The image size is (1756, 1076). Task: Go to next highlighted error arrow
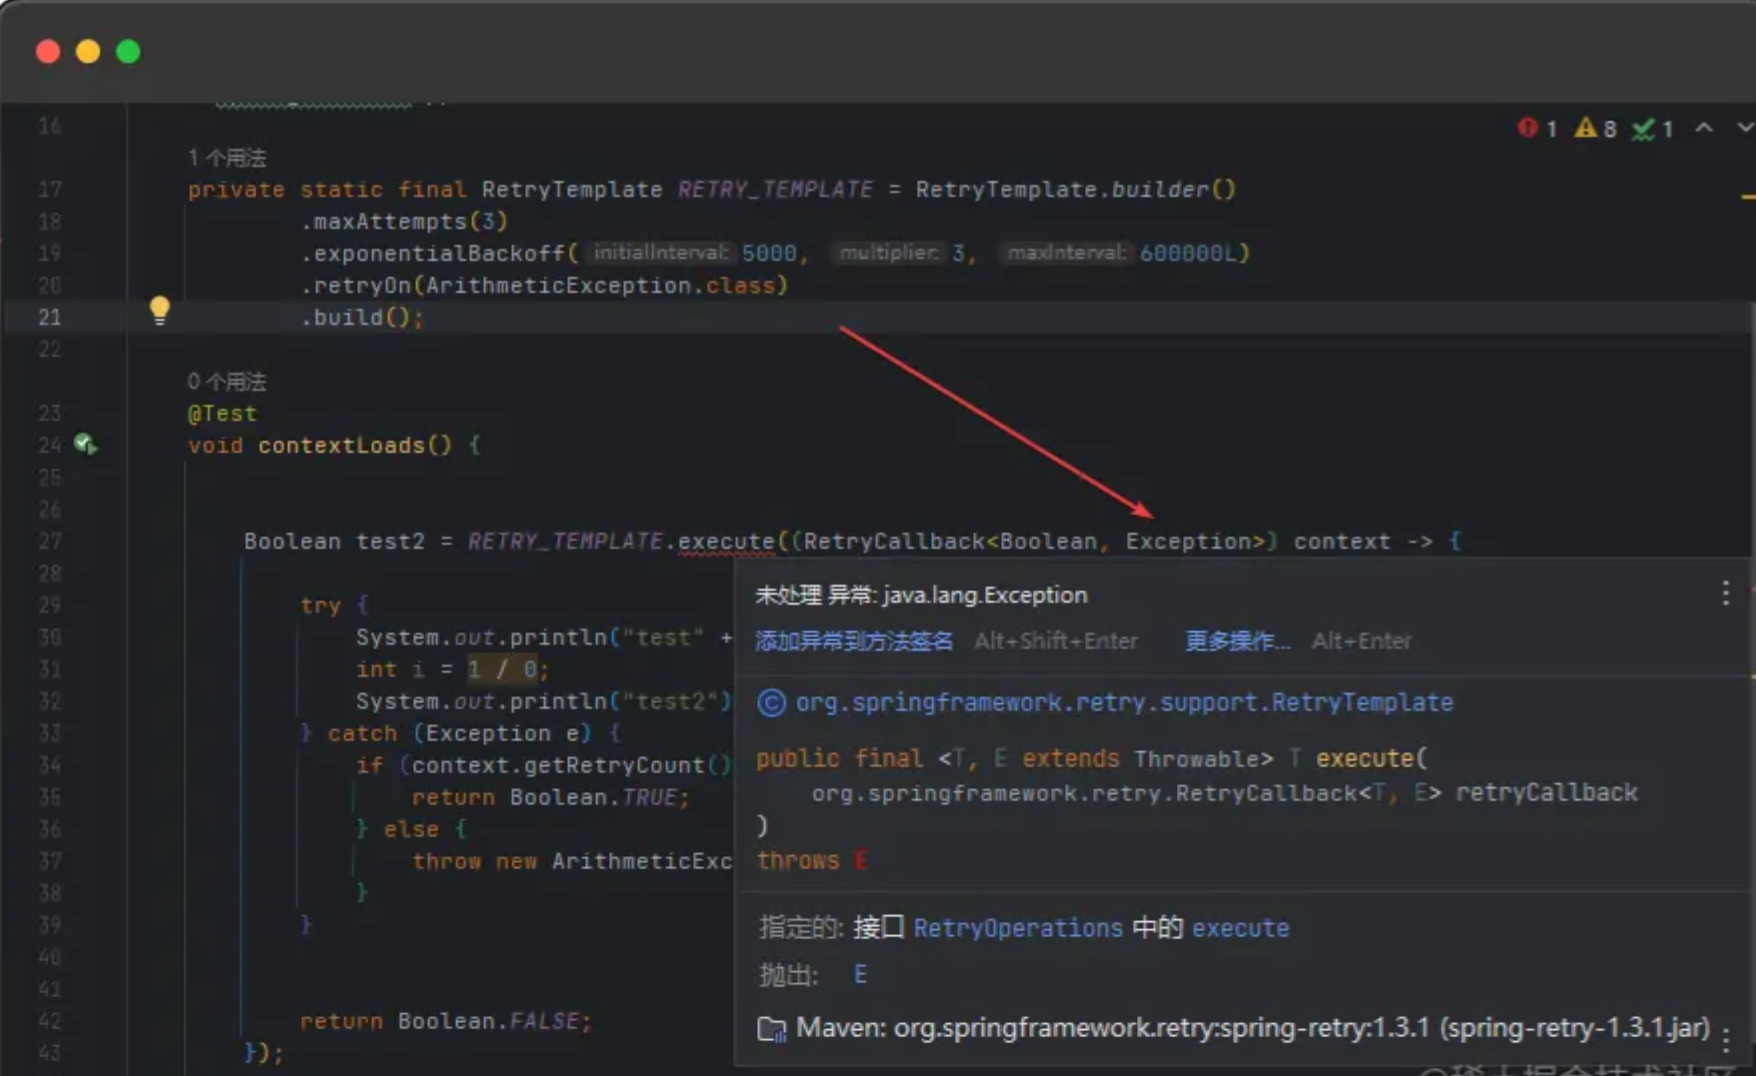[1744, 128]
